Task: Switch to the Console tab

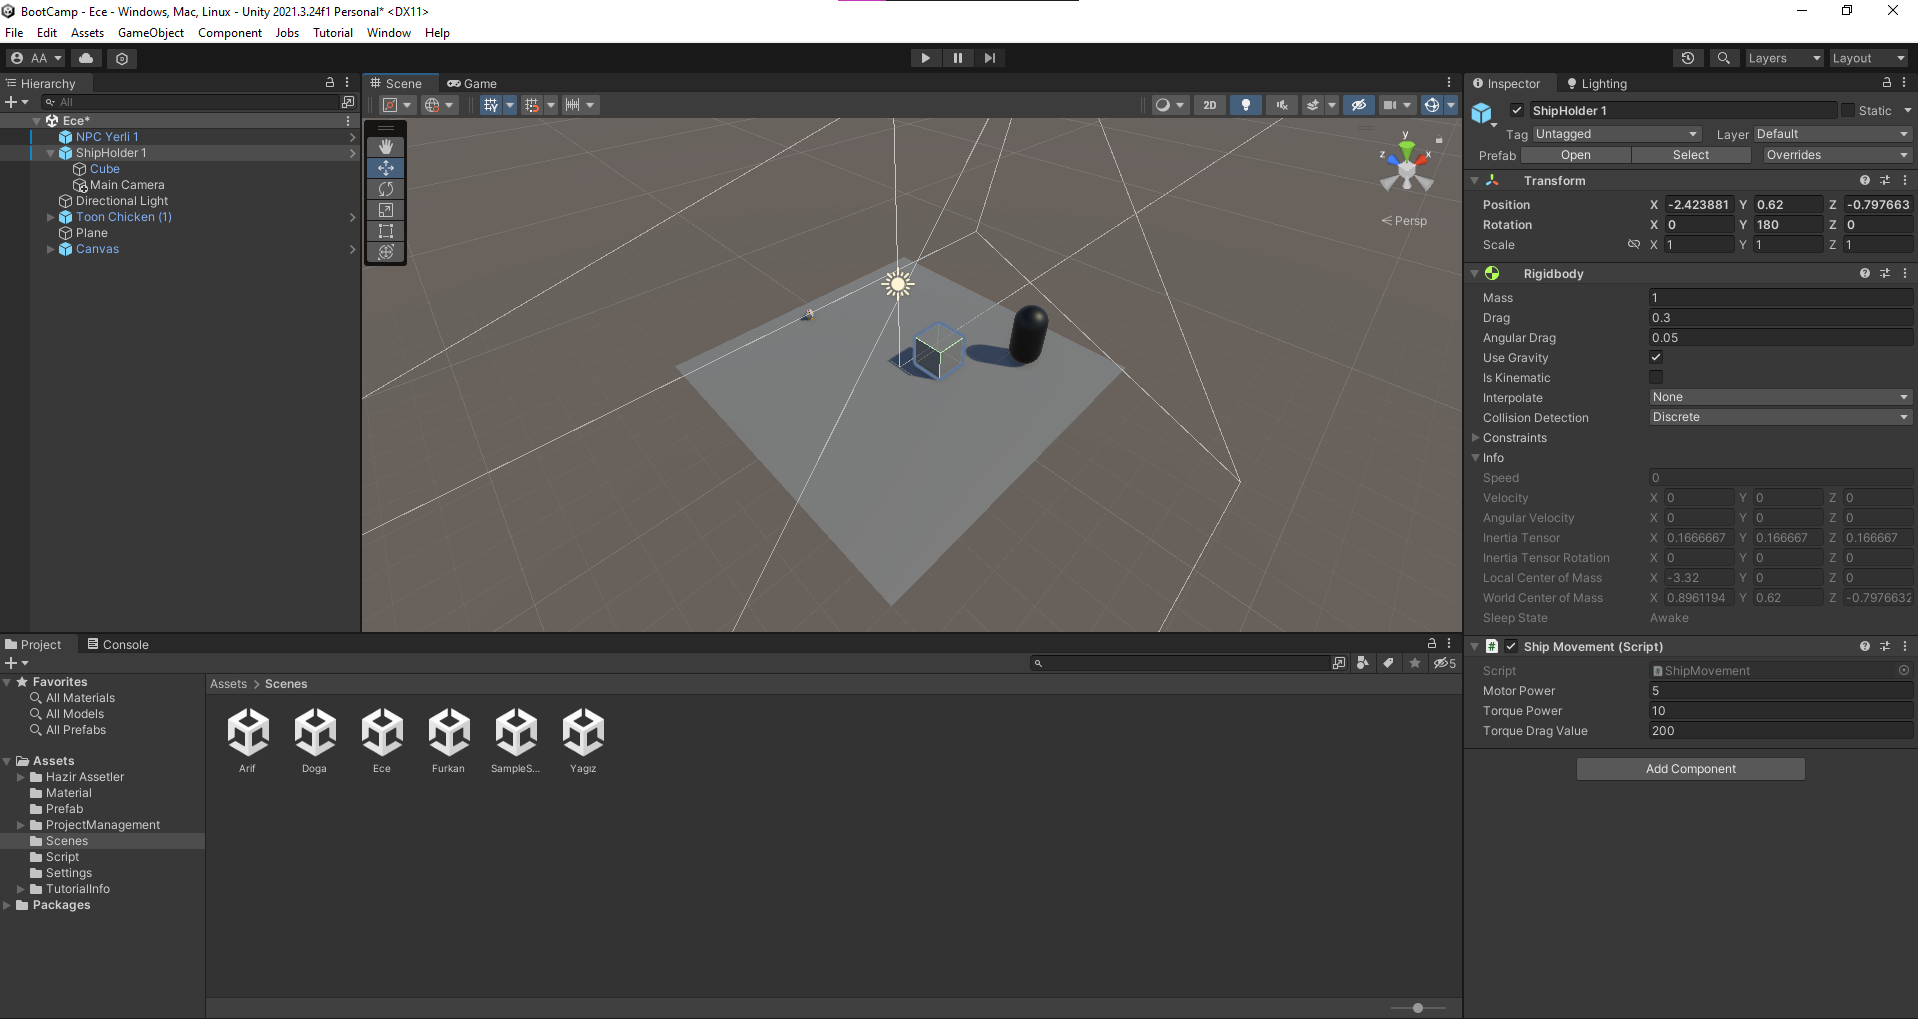Action: coord(118,645)
